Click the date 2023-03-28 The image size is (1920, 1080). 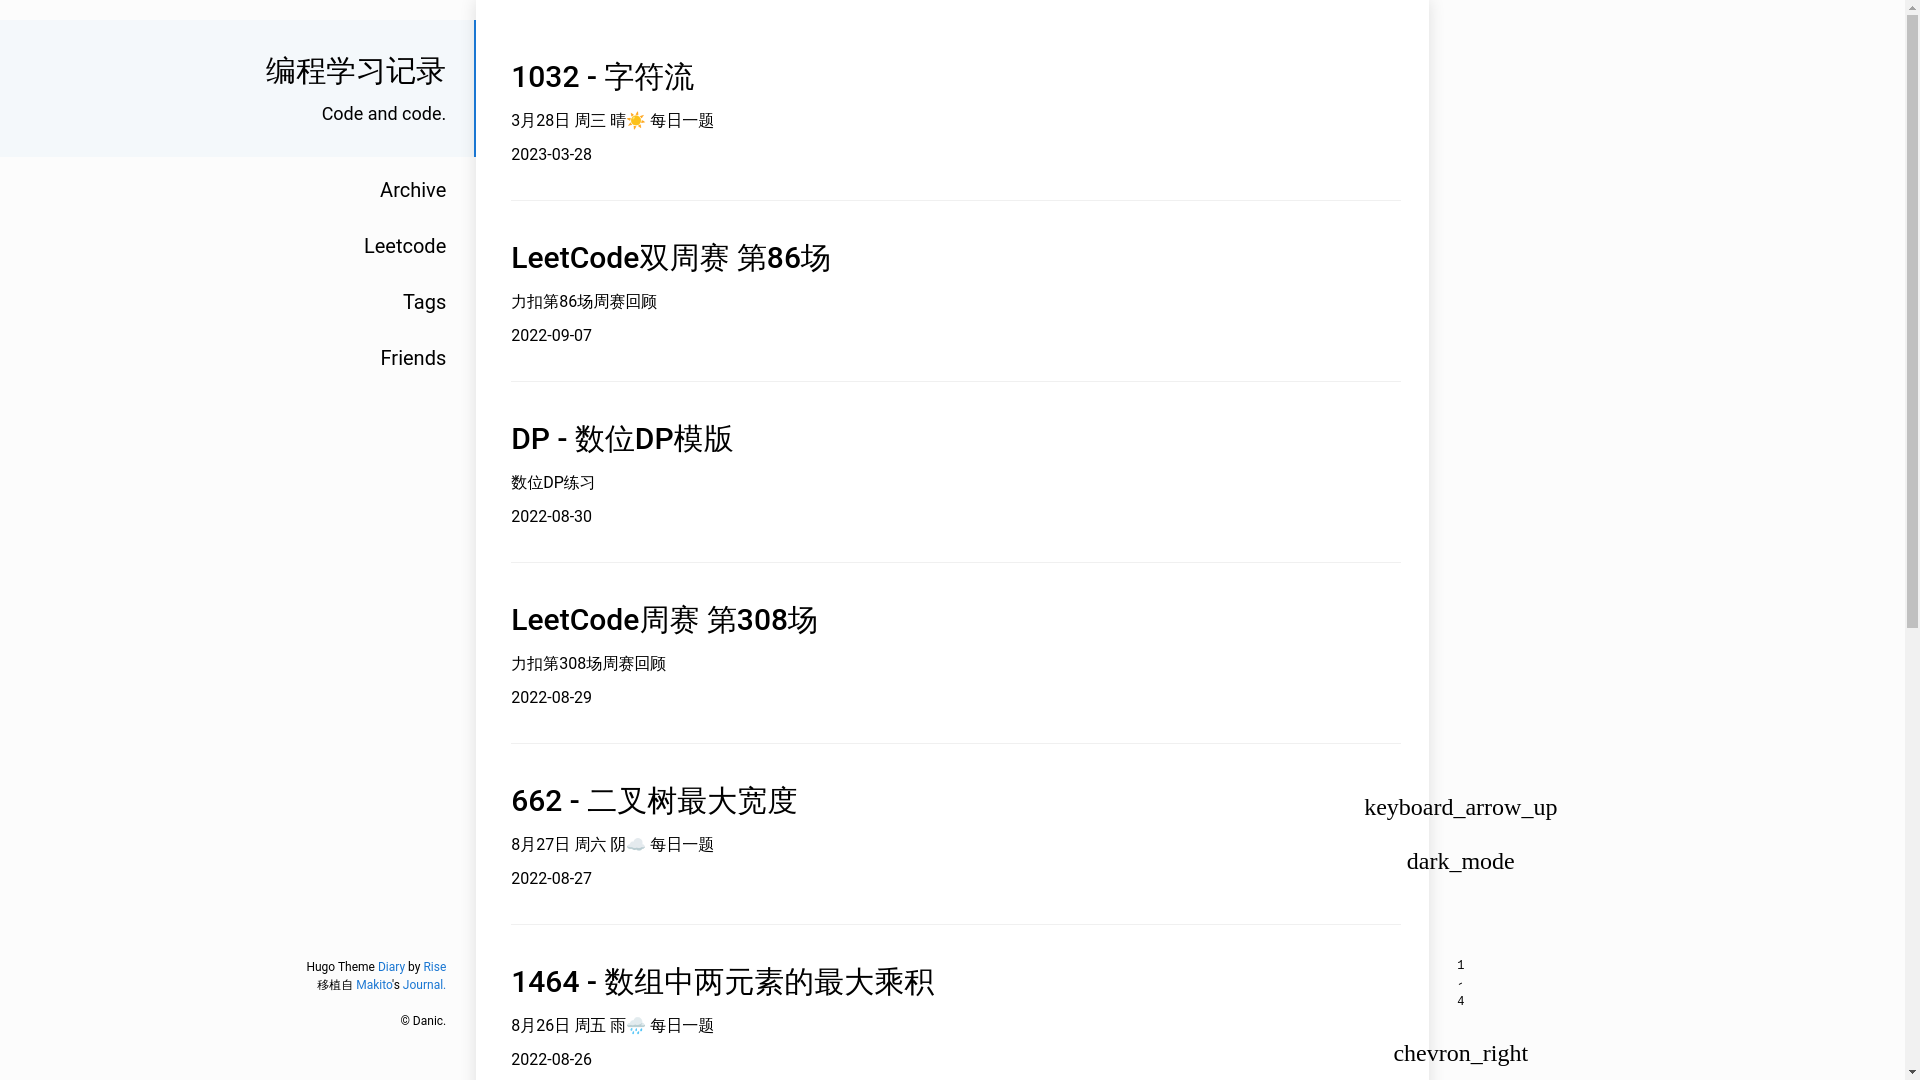click(551, 154)
